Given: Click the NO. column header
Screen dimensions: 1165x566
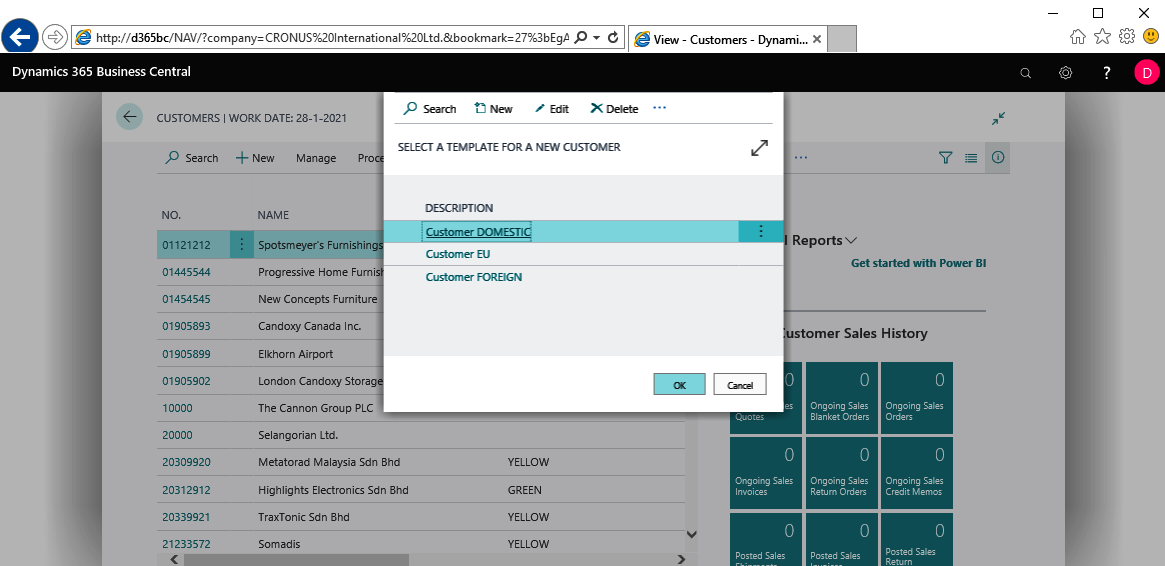Looking at the screenshot, I should point(172,215).
